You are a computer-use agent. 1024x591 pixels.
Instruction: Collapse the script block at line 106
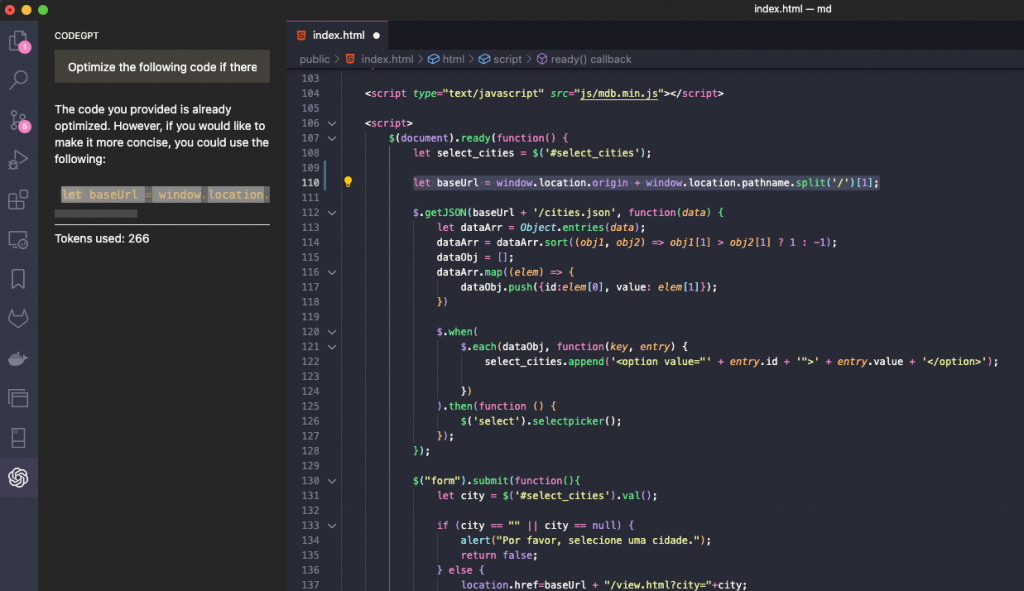coord(332,123)
